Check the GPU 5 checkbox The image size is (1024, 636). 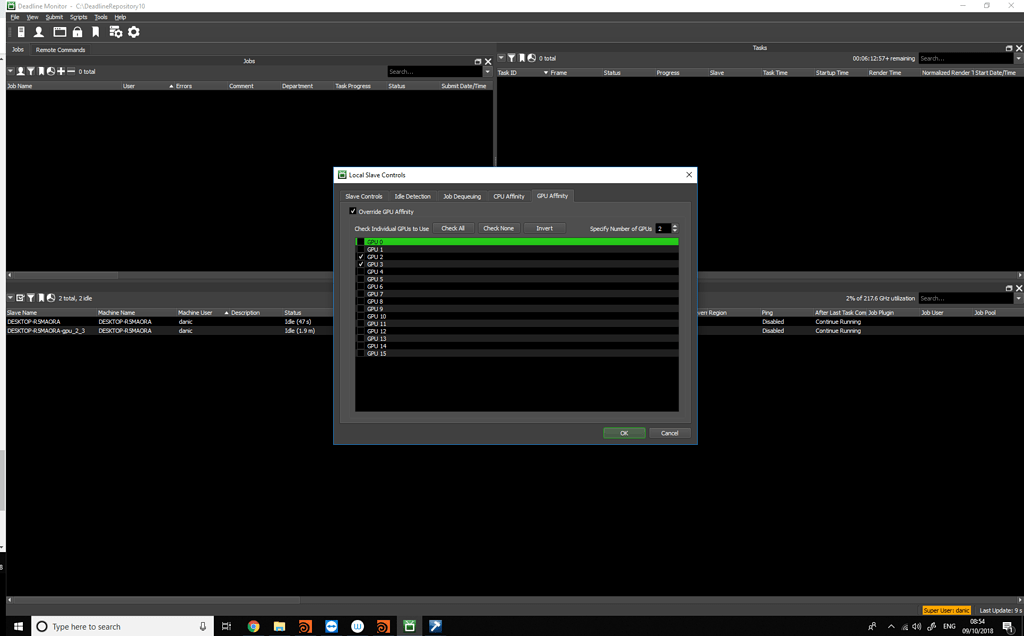click(x=361, y=279)
